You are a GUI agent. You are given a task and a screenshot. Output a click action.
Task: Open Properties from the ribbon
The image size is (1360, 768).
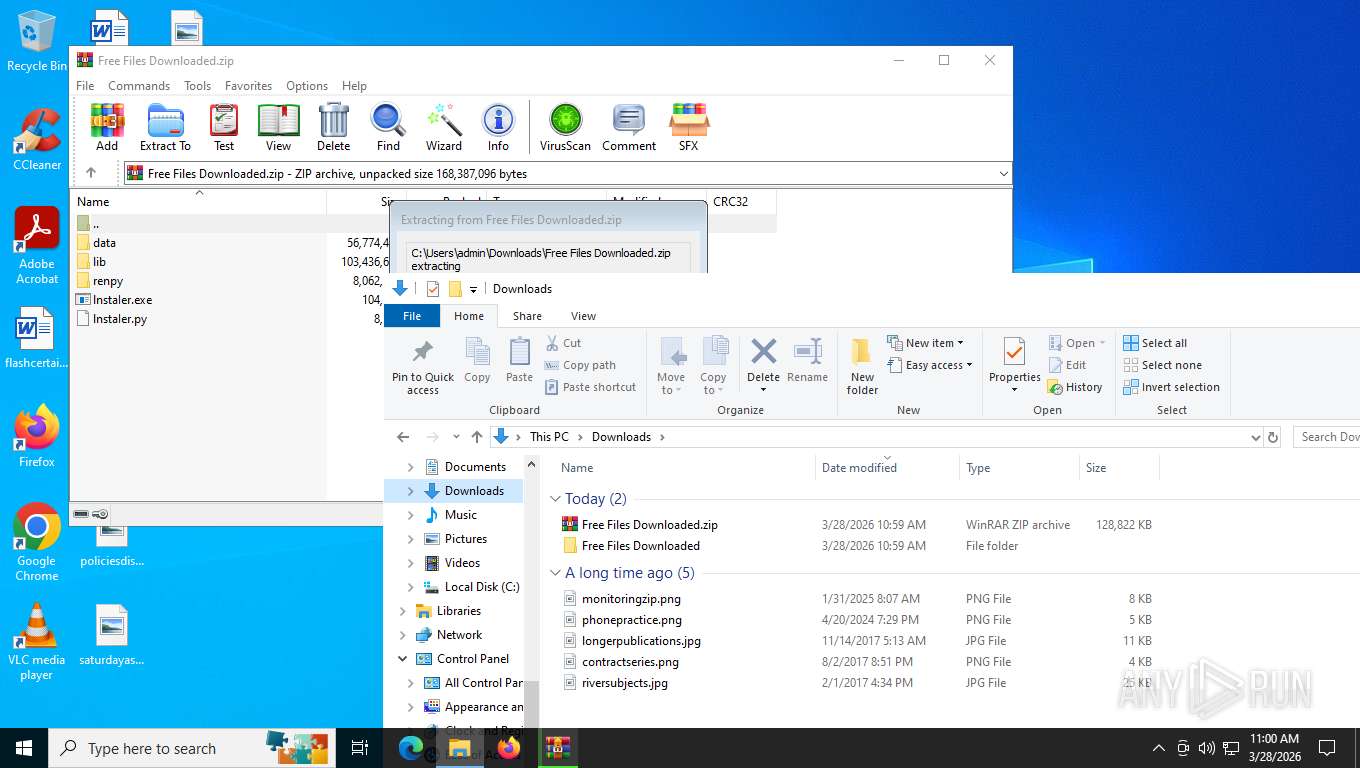coord(1014,366)
